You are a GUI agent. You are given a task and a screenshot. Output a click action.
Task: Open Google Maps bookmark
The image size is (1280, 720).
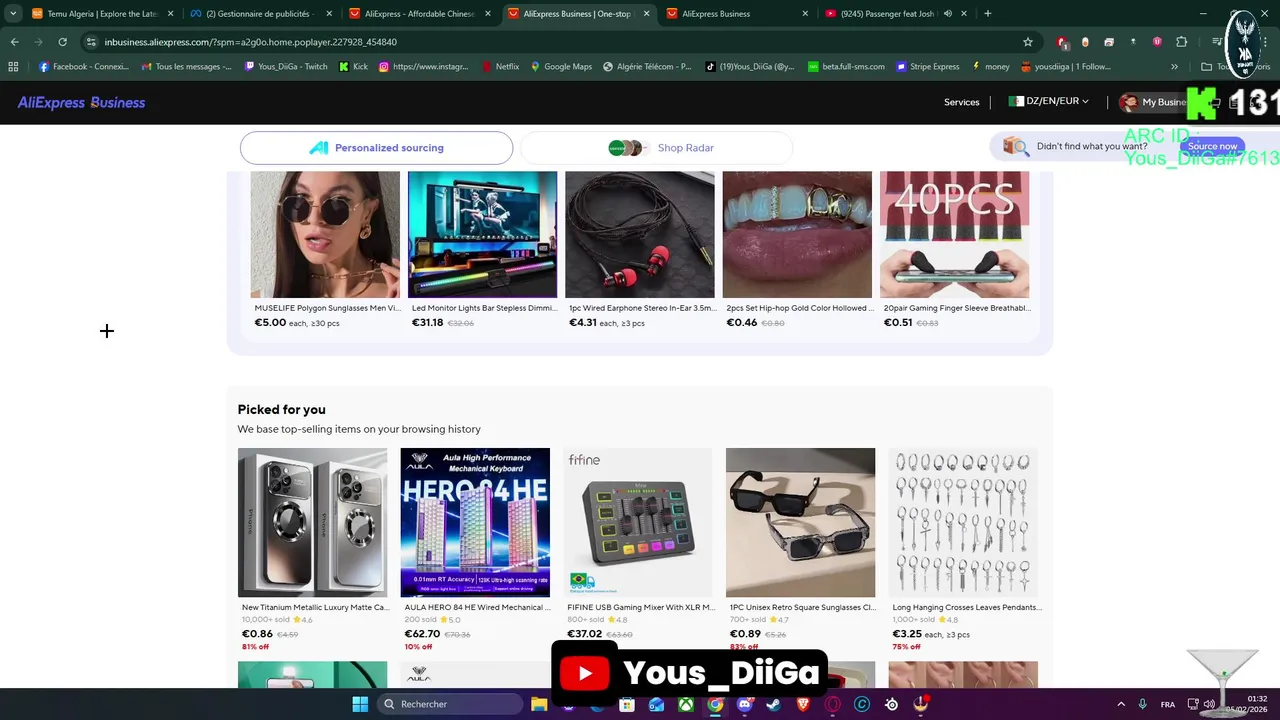tap(561, 67)
